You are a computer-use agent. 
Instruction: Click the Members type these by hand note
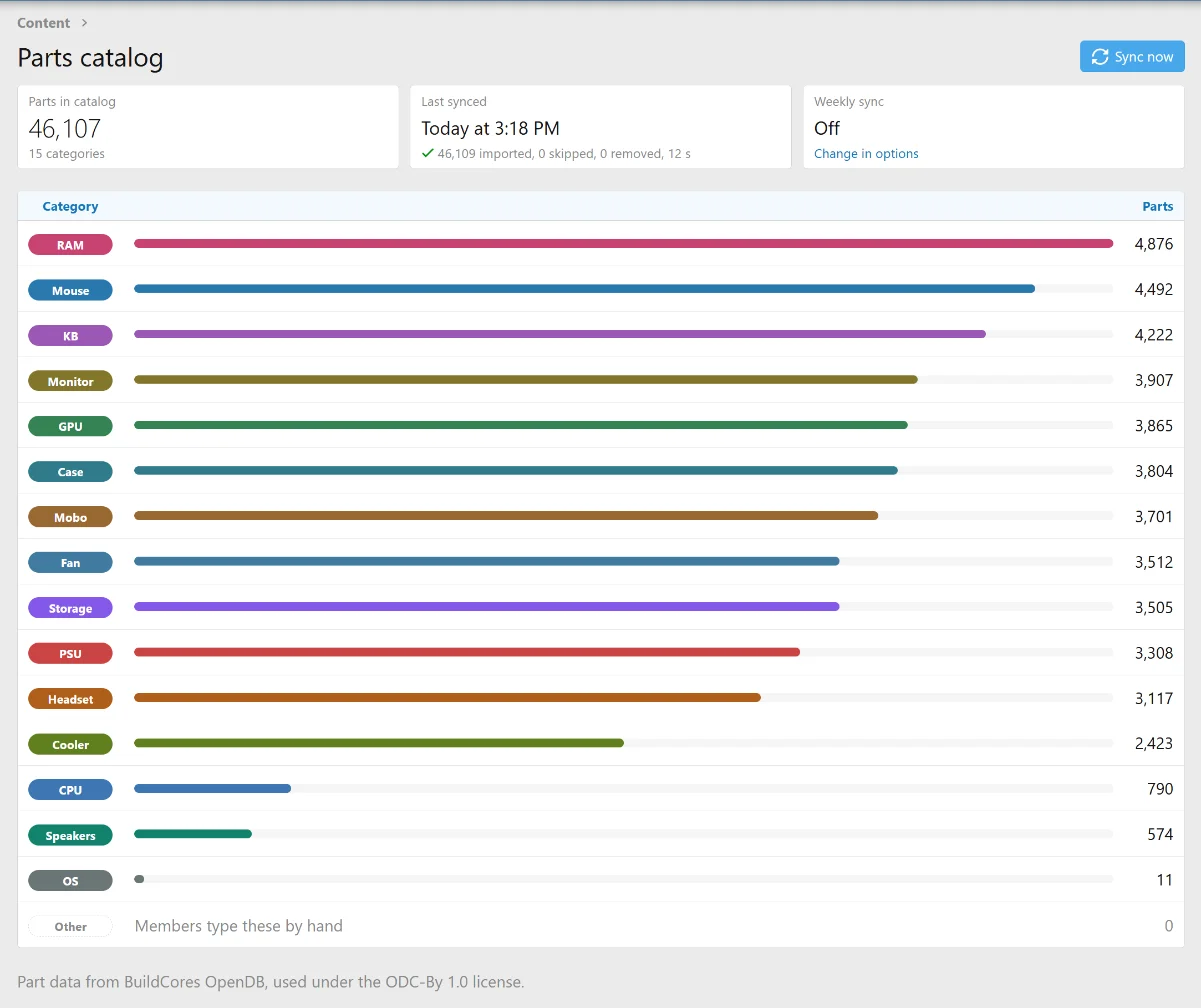pos(239,926)
